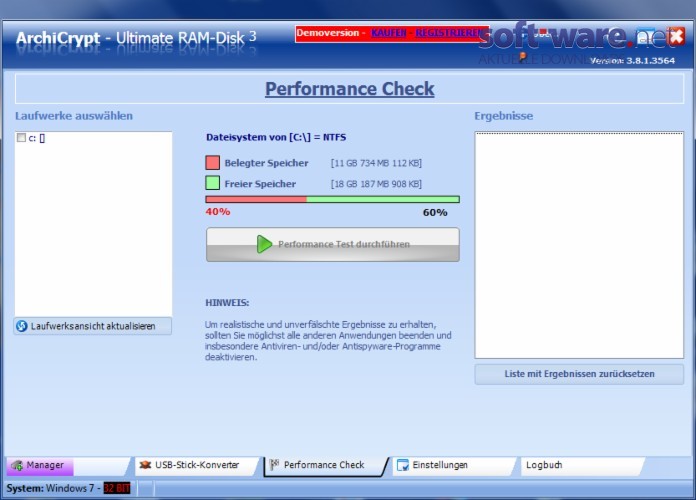Click the HINWEIS: heading
696x500 pixels.
(227, 303)
